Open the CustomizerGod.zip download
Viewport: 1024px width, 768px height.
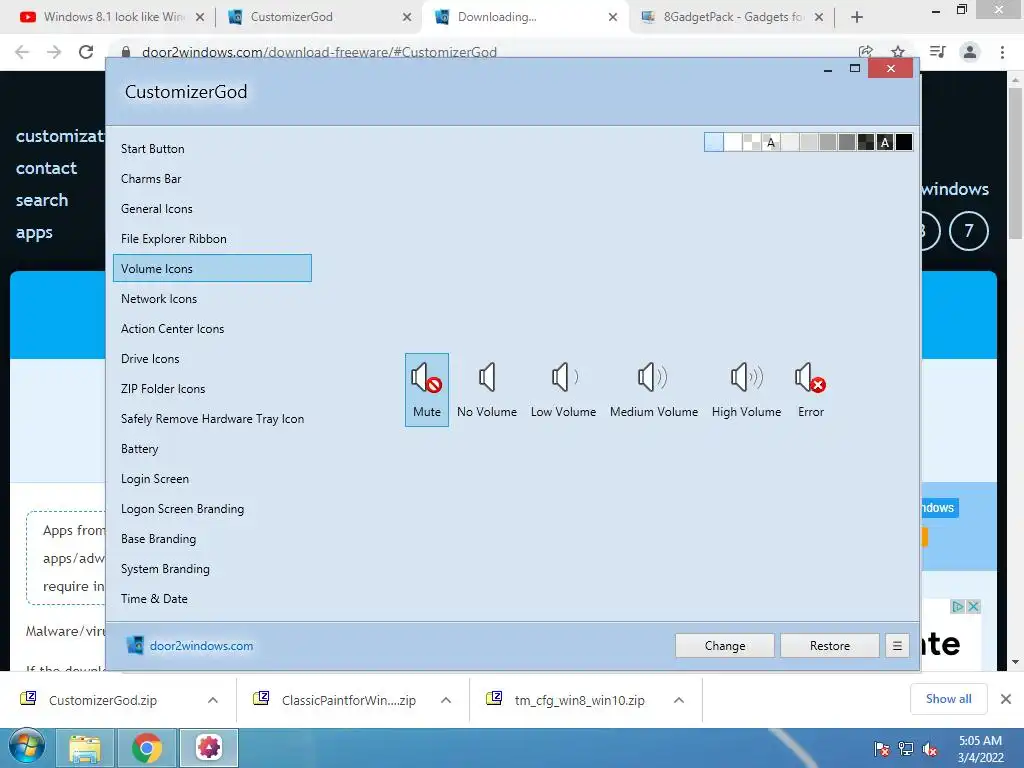click(103, 700)
